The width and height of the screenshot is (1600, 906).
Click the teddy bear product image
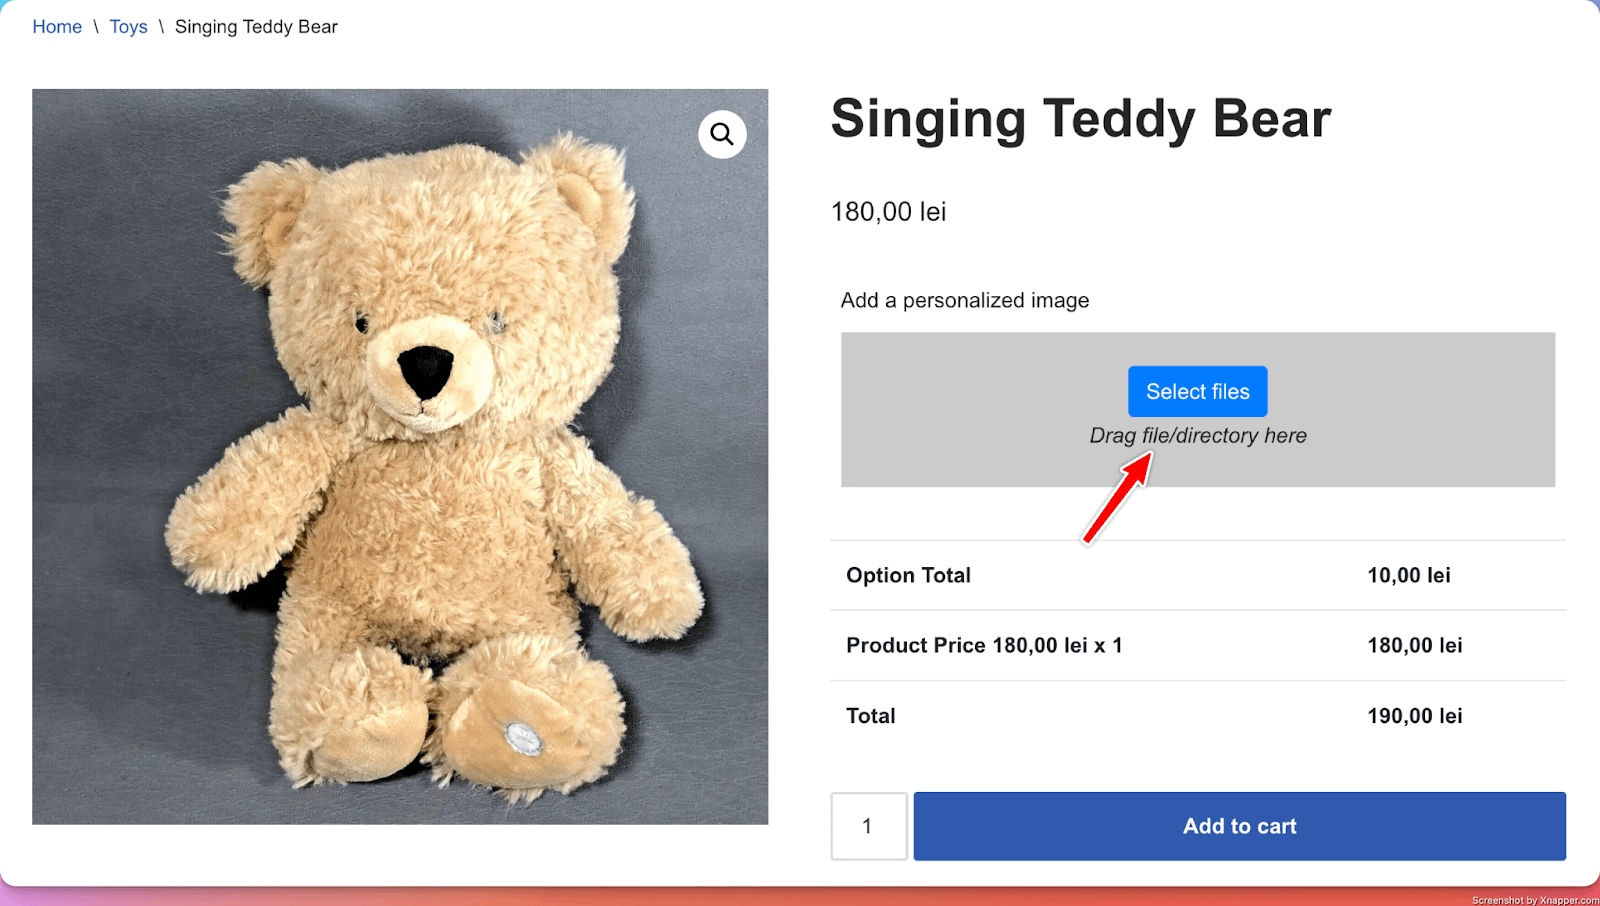pyautogui.click(x=400, y=456)
